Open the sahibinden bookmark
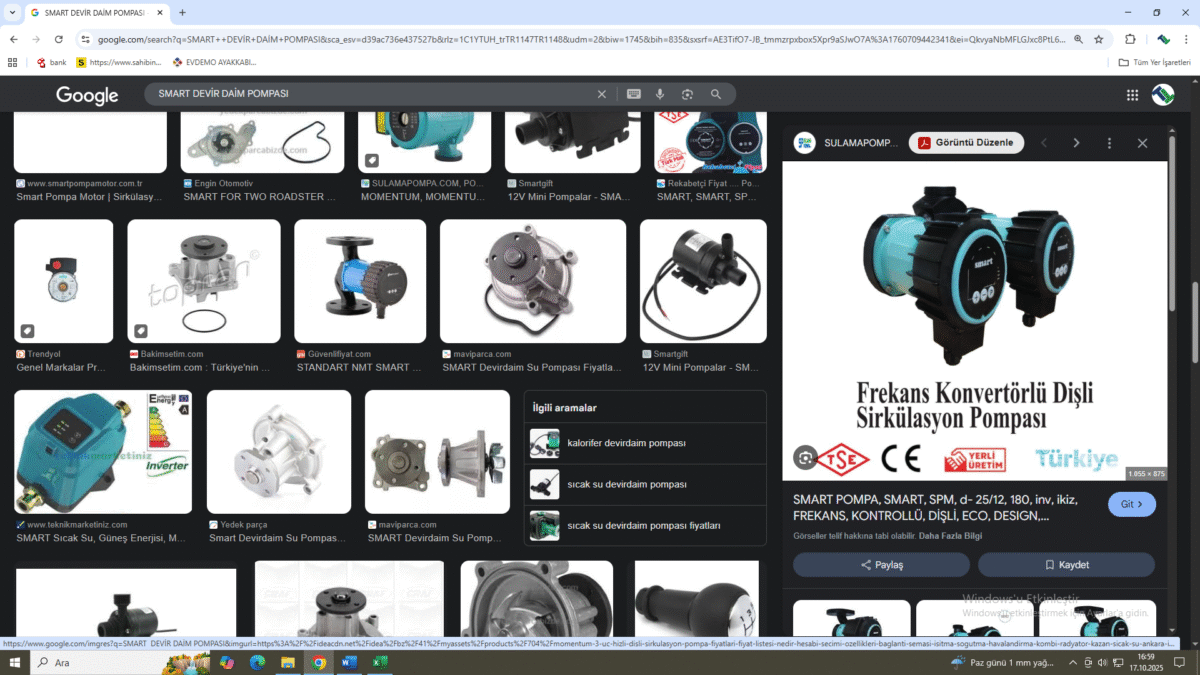Viewport: 1200px width, 675px height. coord(122,62)
